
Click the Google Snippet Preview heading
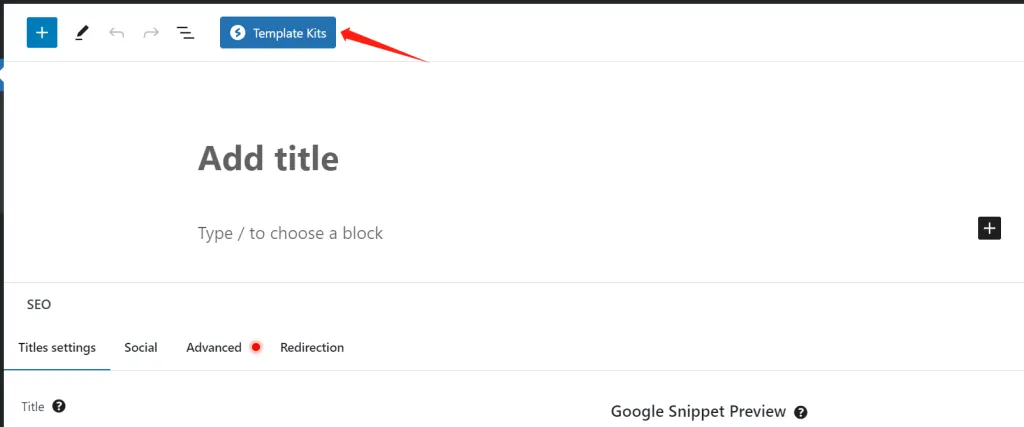click(699, 411)
